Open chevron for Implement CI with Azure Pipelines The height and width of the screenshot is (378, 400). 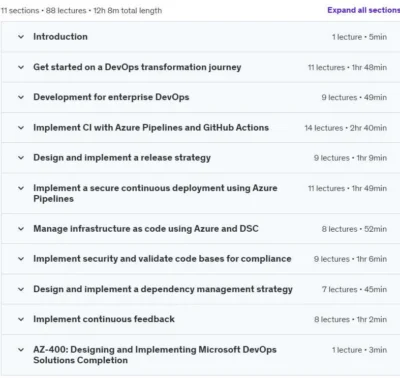point(21,128)
